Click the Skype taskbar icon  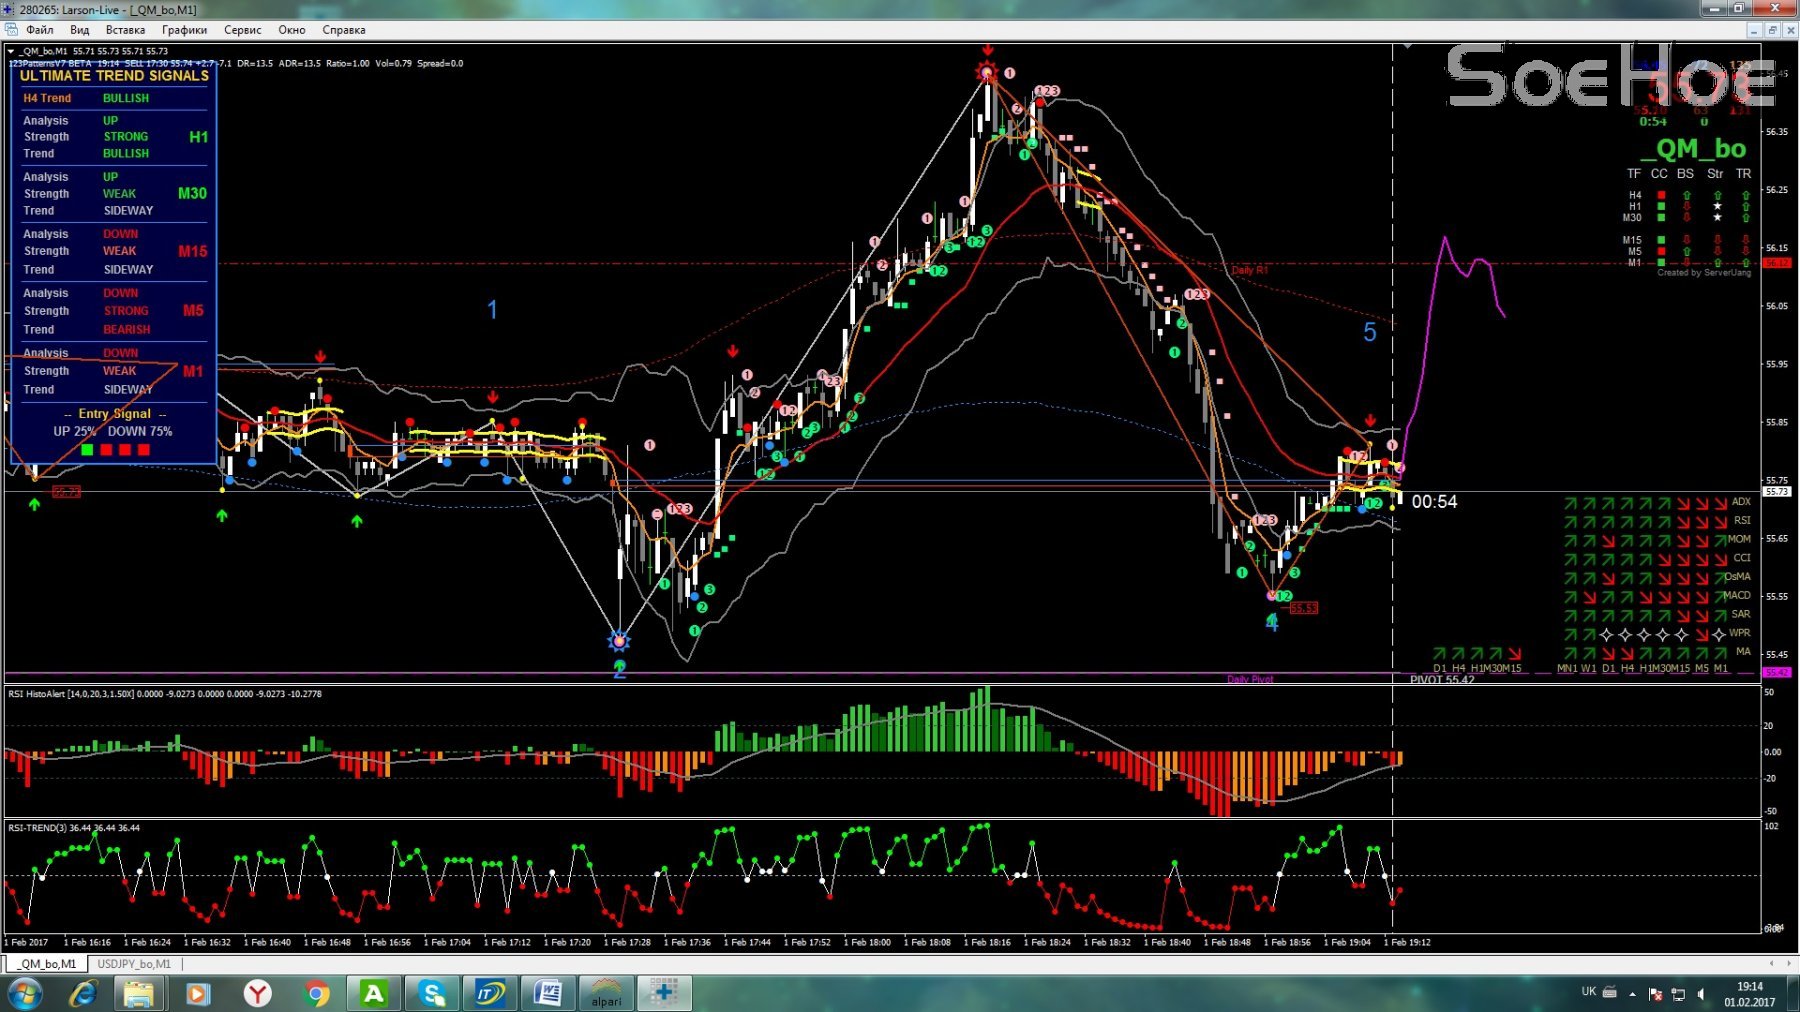pyautogui.click(x=432, y=993)
